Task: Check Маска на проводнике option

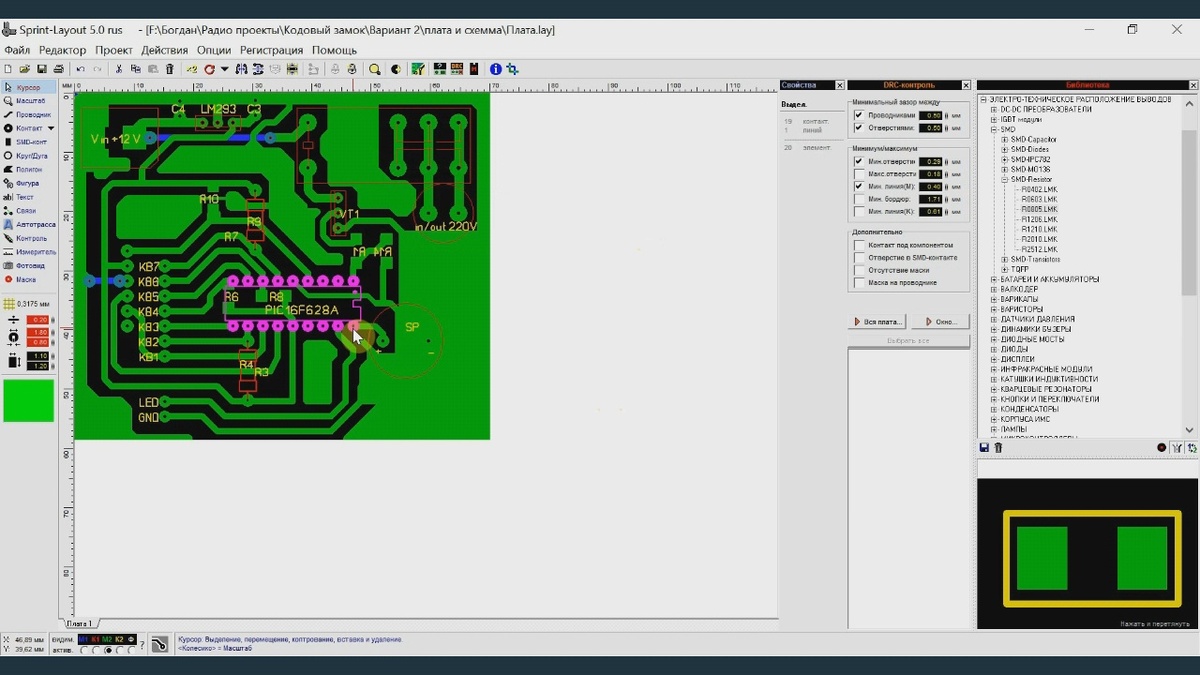Action: 861,282
